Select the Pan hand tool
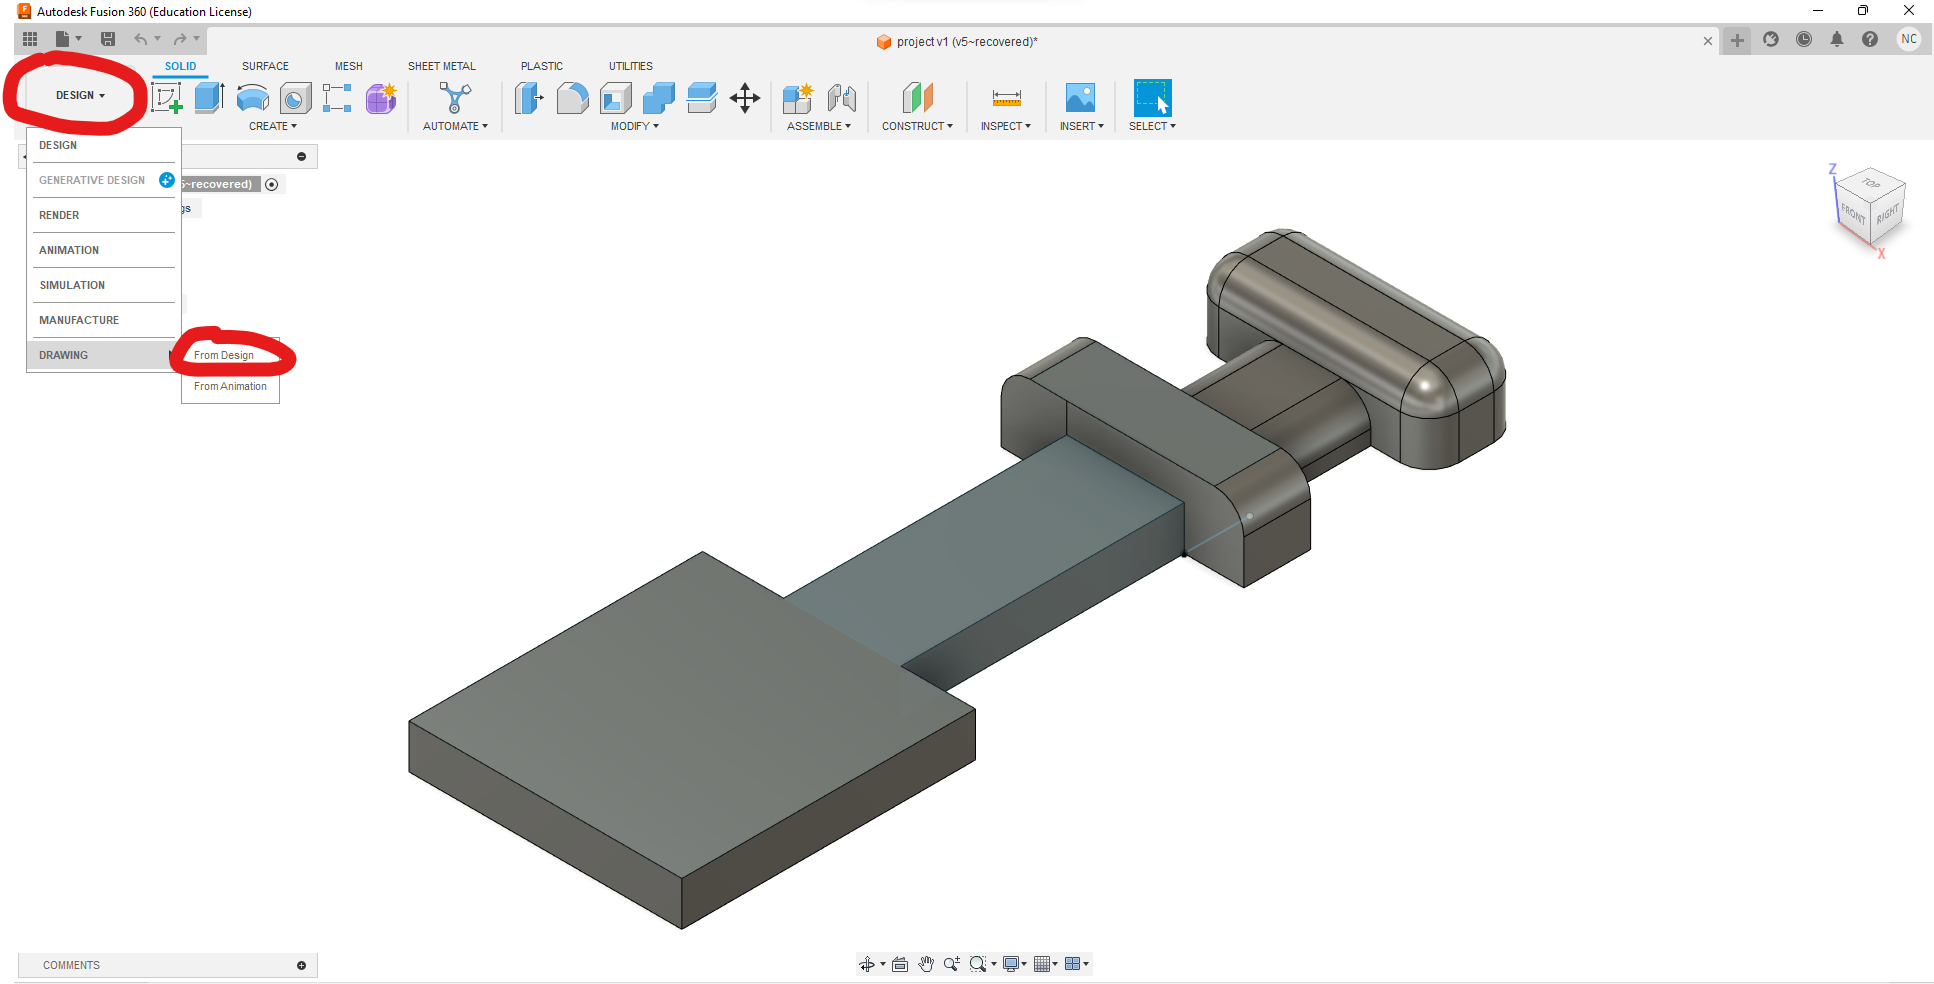Image resolution: width=1934 pixels, height=984 pixels. (926, 964)
